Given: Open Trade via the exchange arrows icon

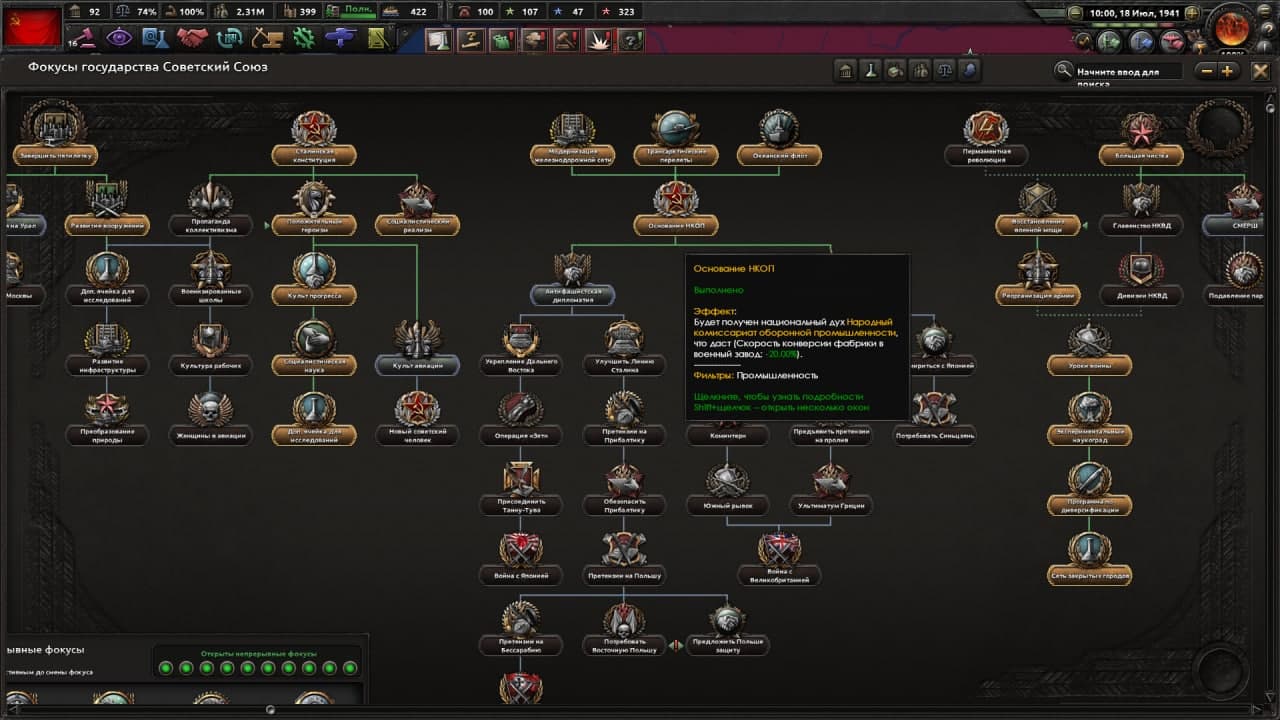Looking at the screenshot, I should [229, 38].
